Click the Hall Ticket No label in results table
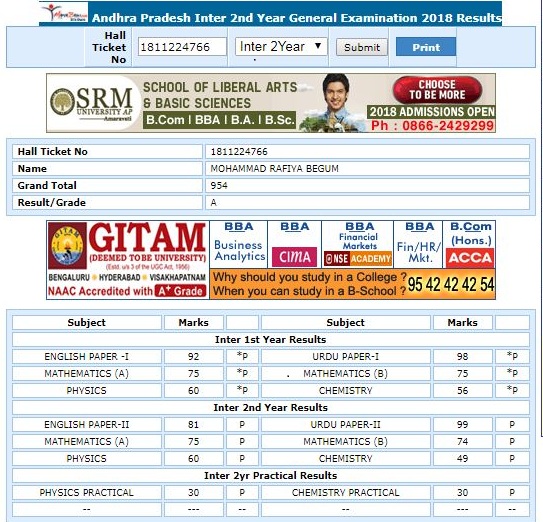543x522 pixels. click(x=53, y=152)
